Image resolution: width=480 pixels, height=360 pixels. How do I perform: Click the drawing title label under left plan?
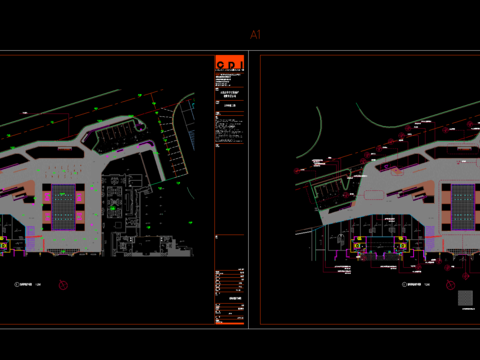28,285
